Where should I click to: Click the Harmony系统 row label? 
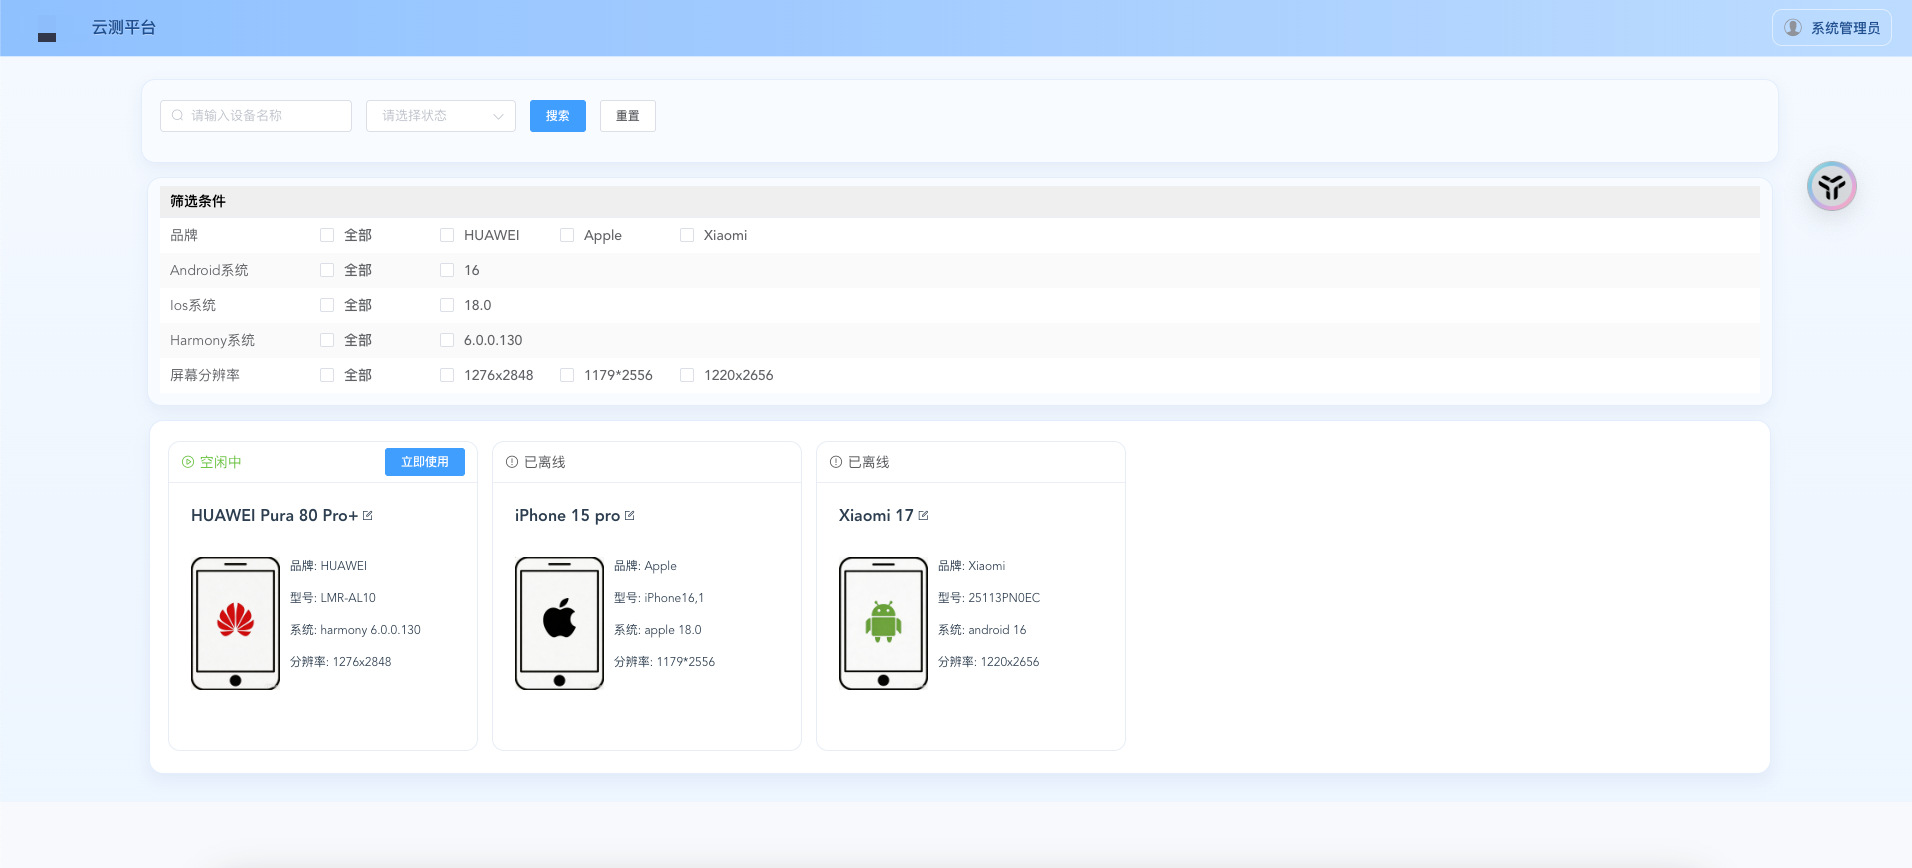pyautogui.click(x=212, y=340)
